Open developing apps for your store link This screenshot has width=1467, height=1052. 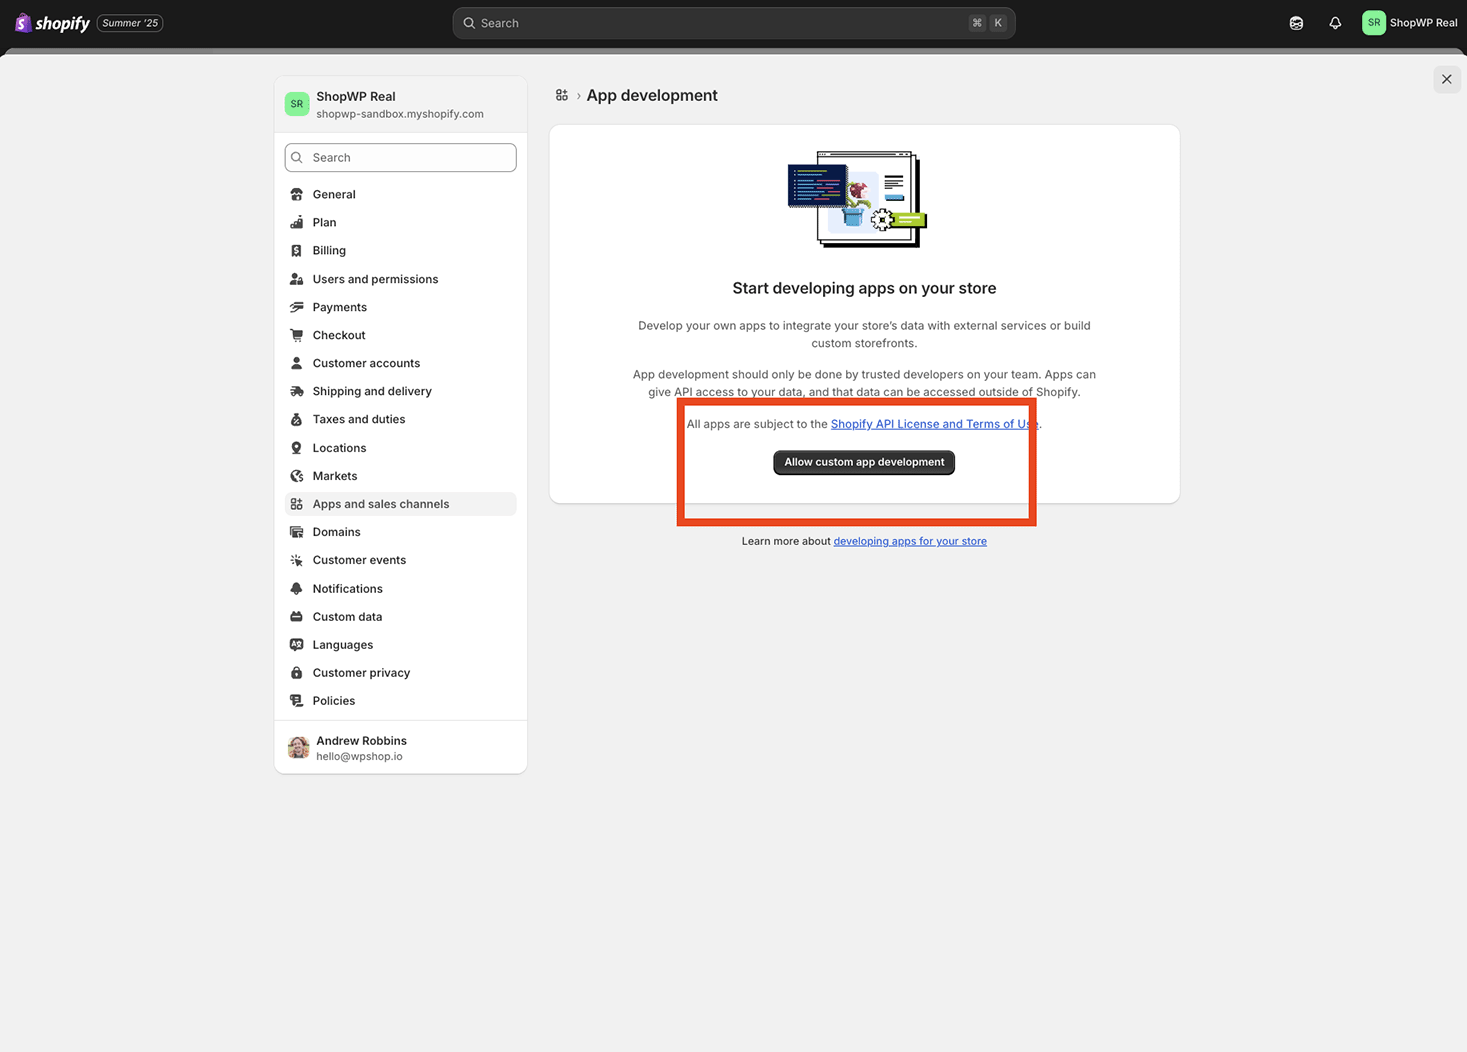910,541
